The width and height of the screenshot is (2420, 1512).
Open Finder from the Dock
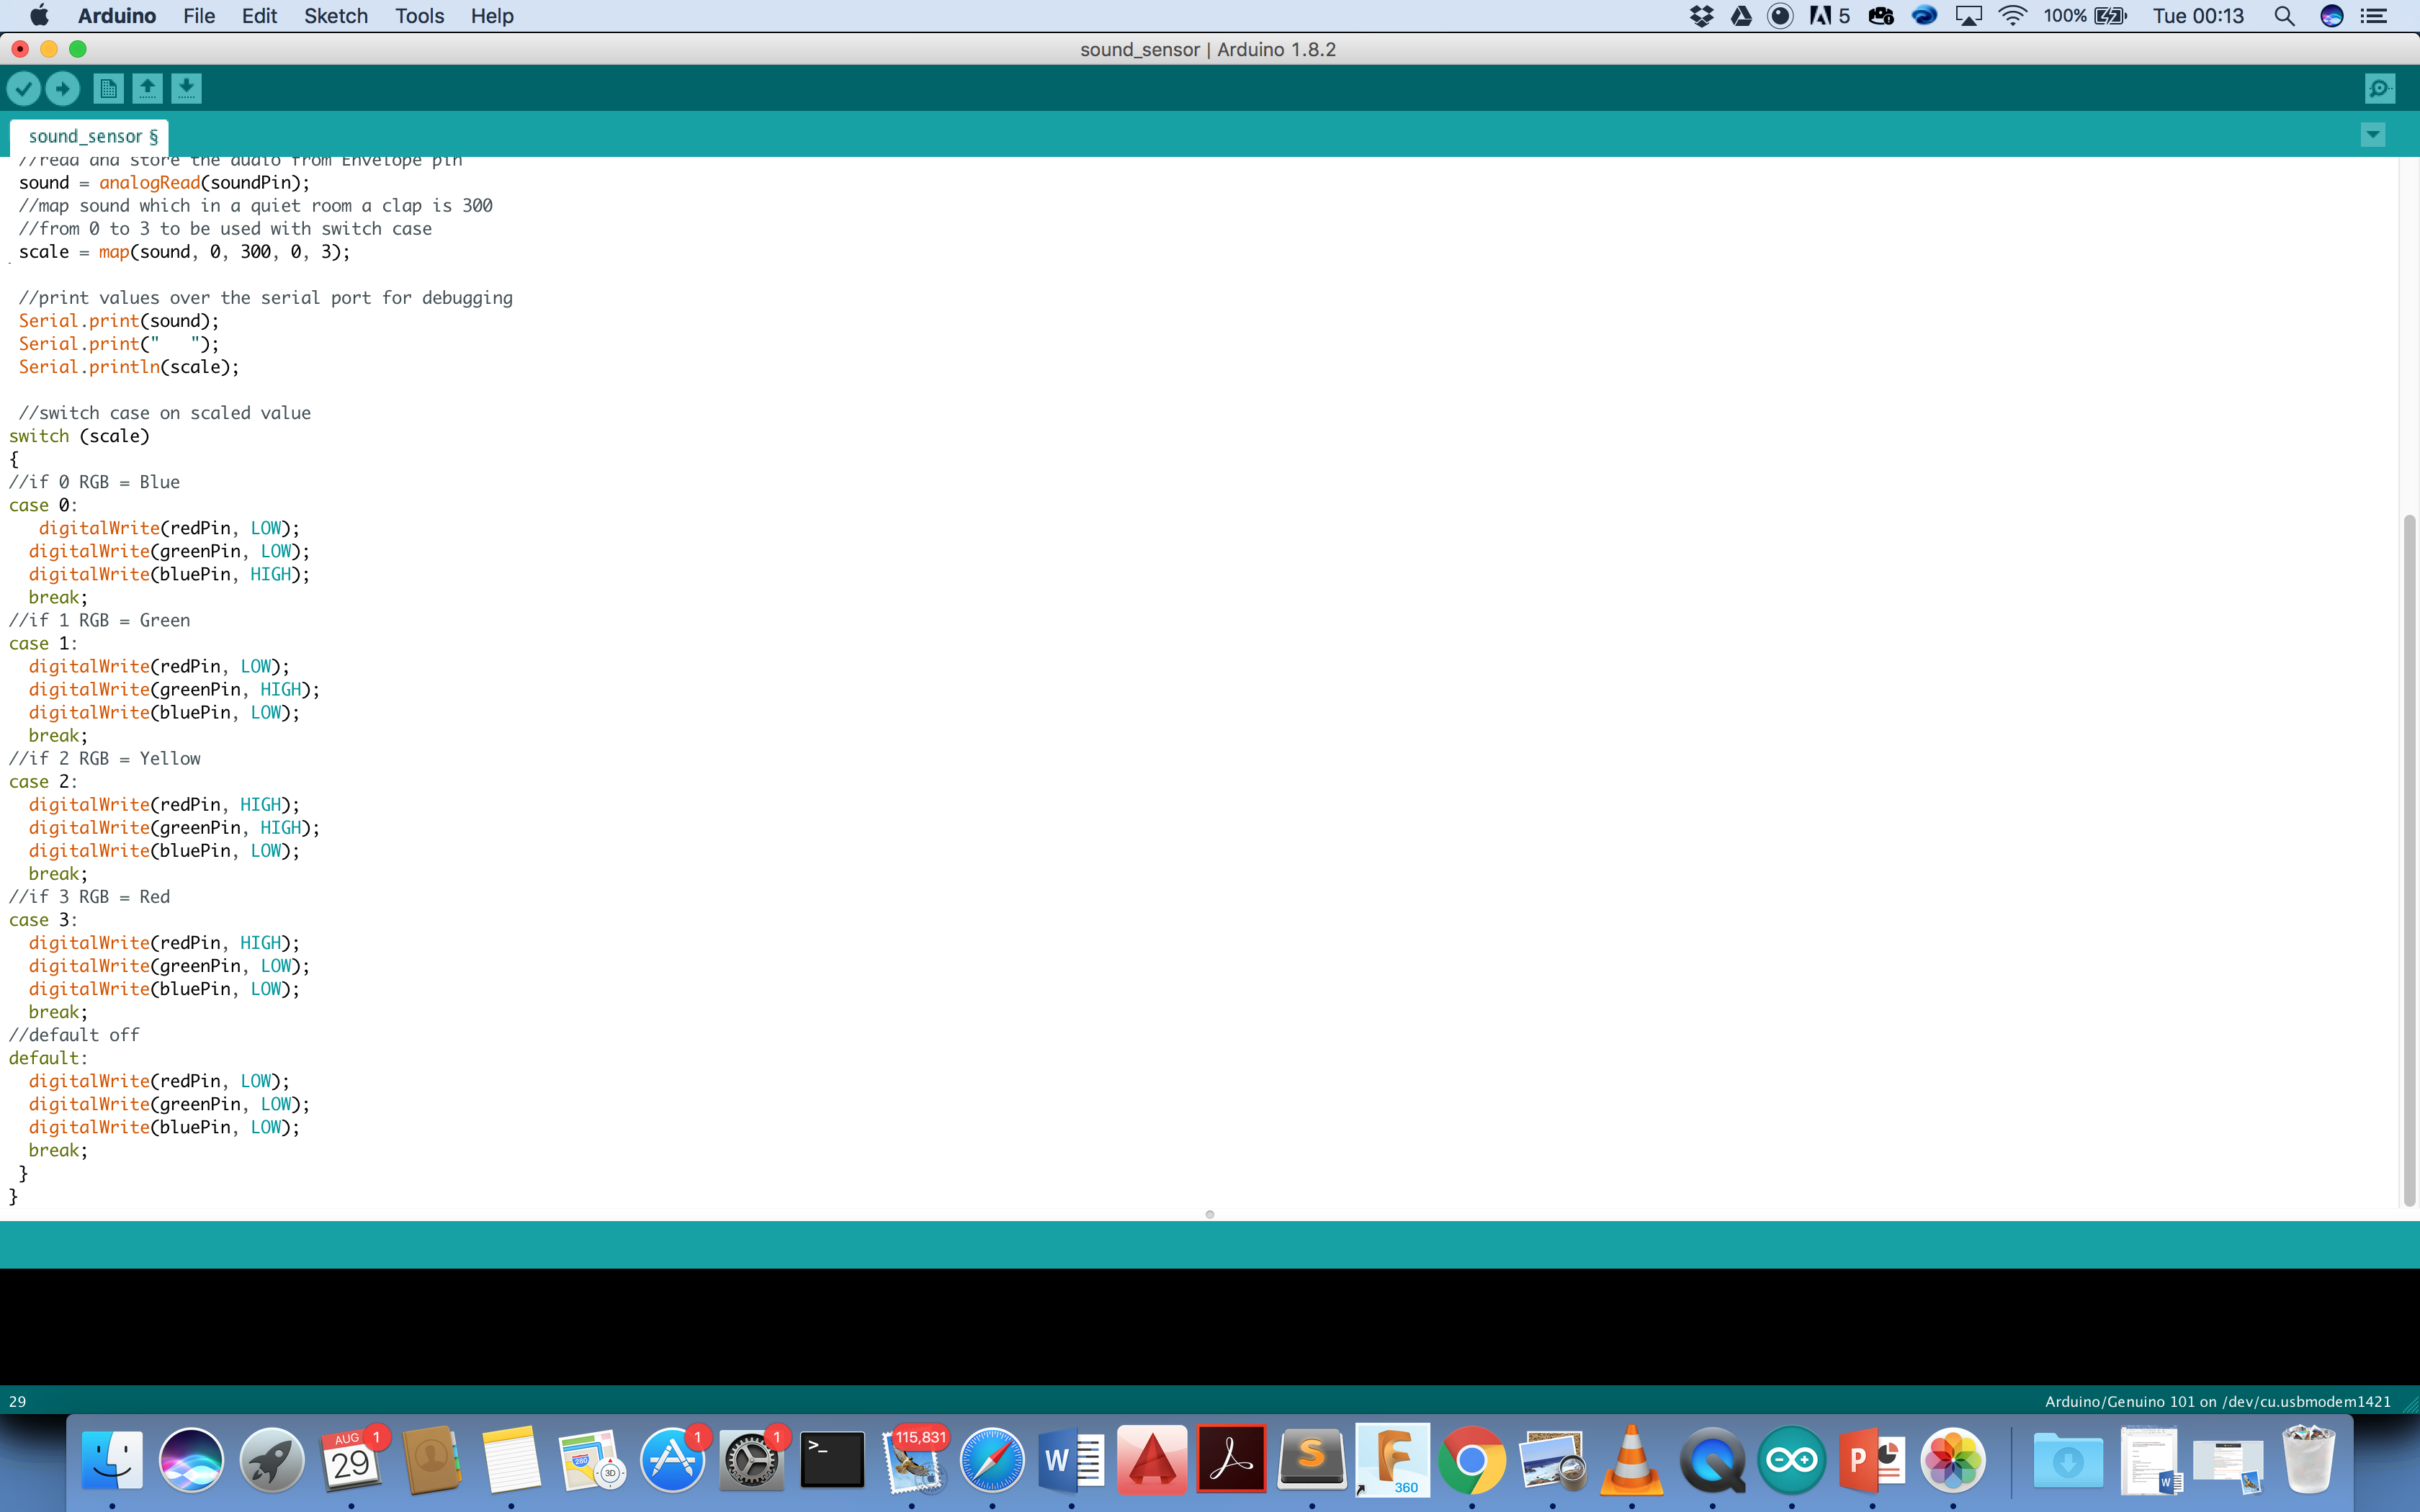(x=112, y=1460)
